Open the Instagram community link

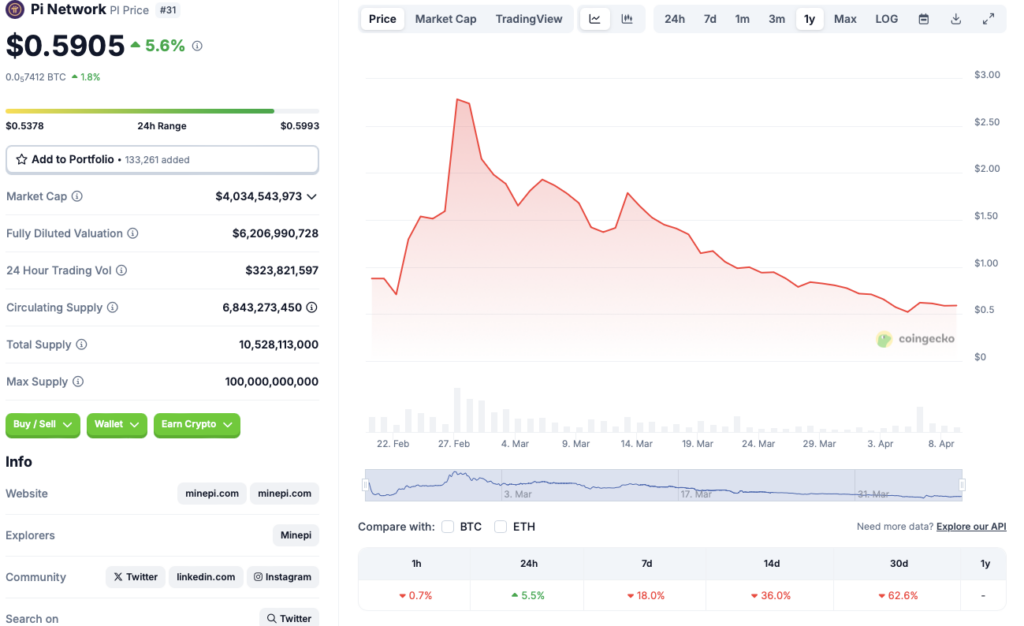283,577
